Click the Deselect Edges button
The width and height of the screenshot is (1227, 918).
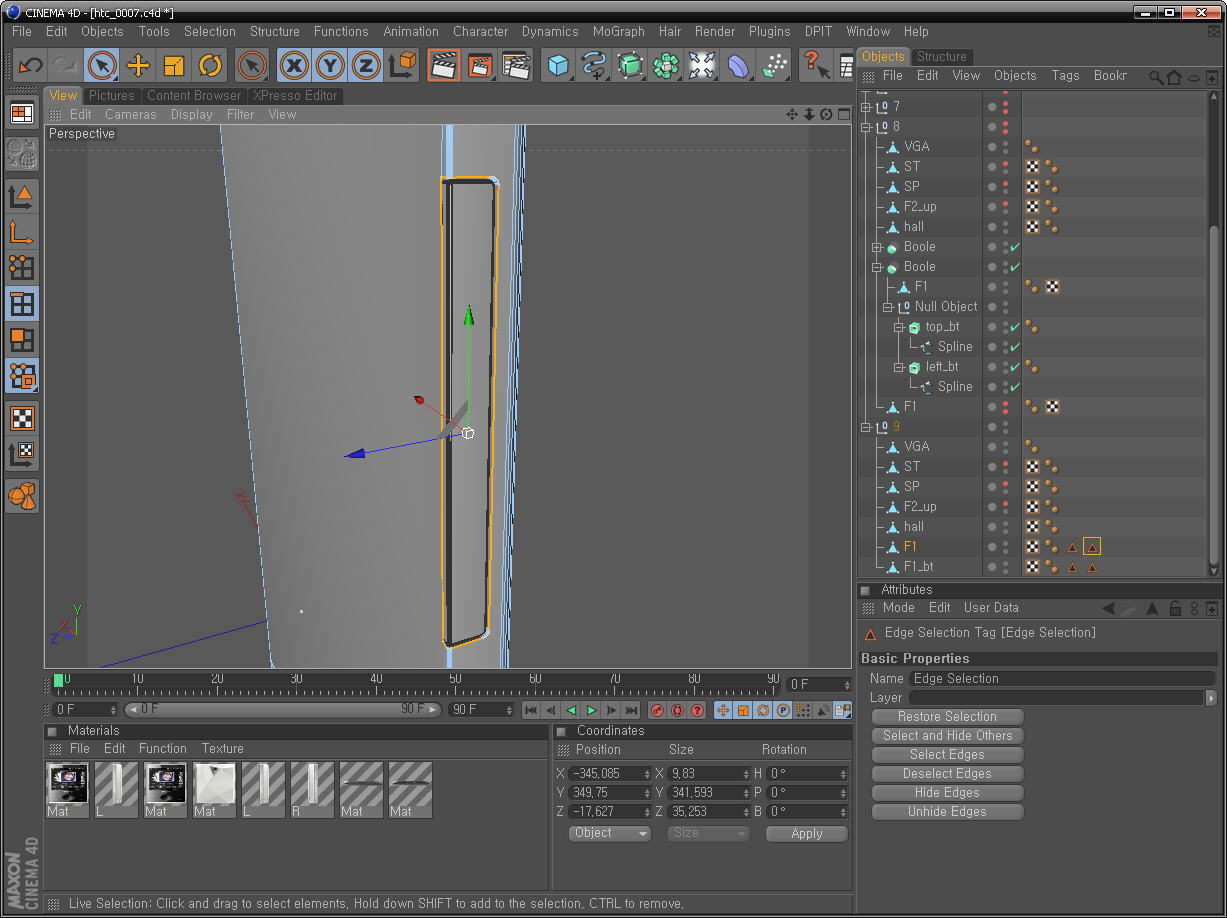point(947,774)
